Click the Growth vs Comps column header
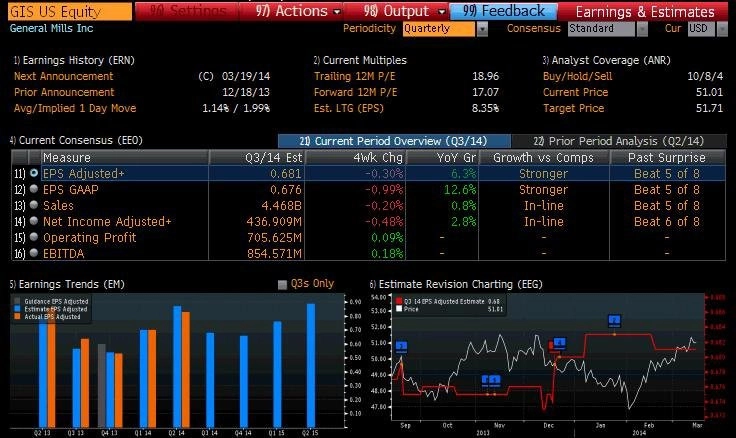The width and height of the screenshot is (736, 438). tap(544, 157)
